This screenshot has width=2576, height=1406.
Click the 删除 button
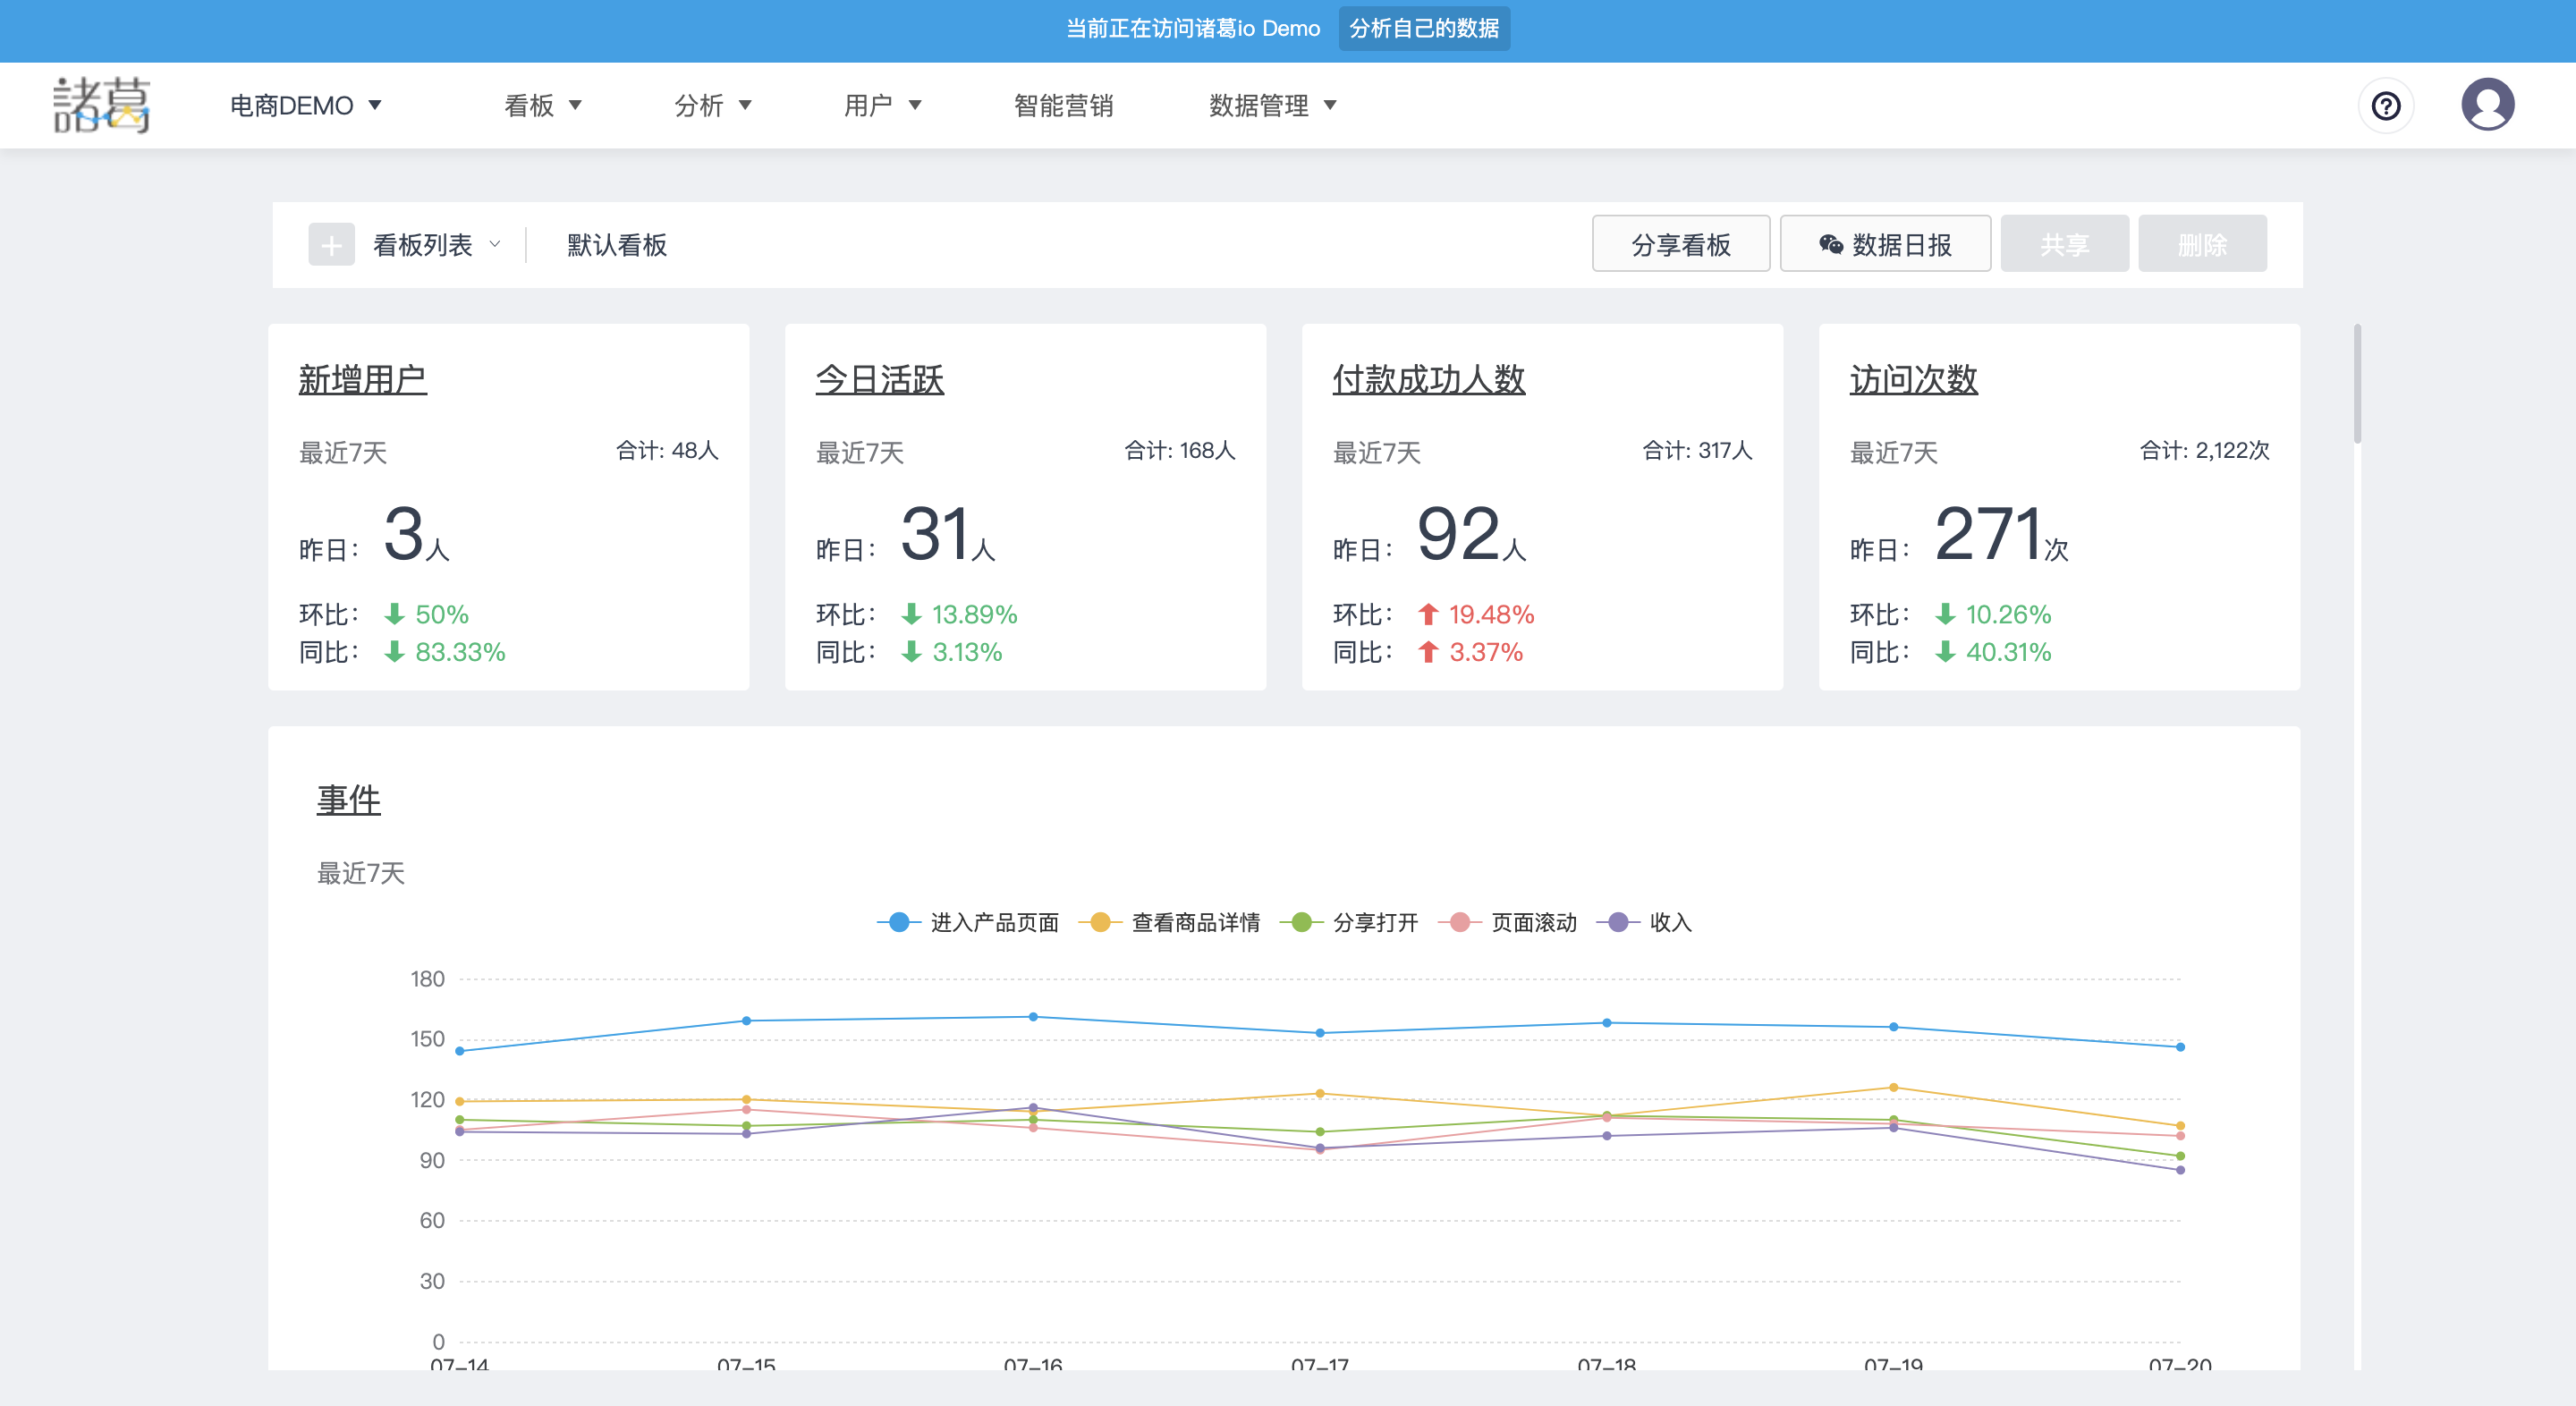2202,244
